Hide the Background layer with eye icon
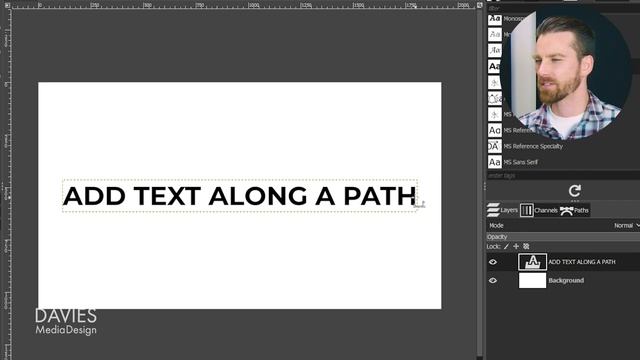The height and width of the screenshot is (360, 640). pyautogui.click(x=493, y=280)
